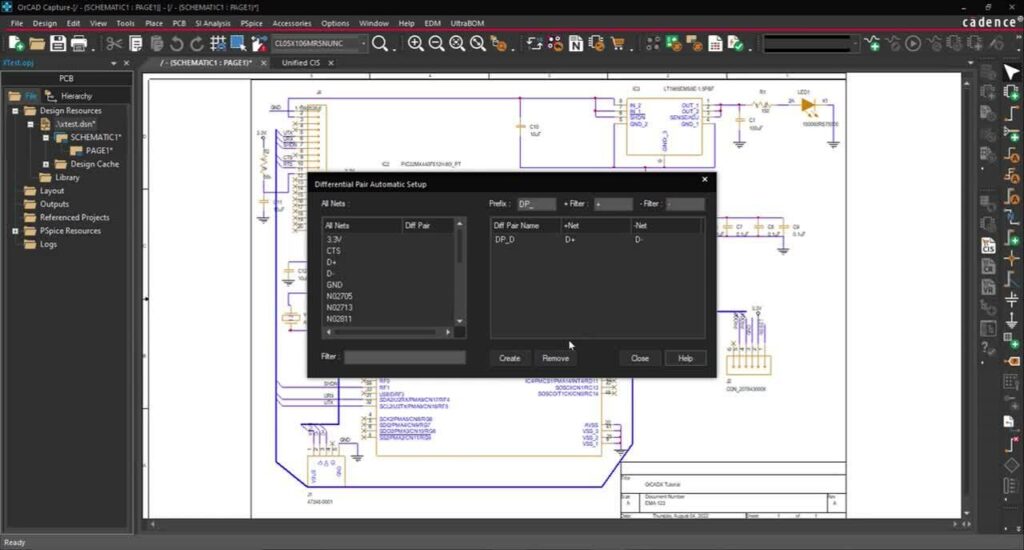This screenshot has height=550, width=1024.
Task: Click the Remove button
Action: click(x=555, y=358)
